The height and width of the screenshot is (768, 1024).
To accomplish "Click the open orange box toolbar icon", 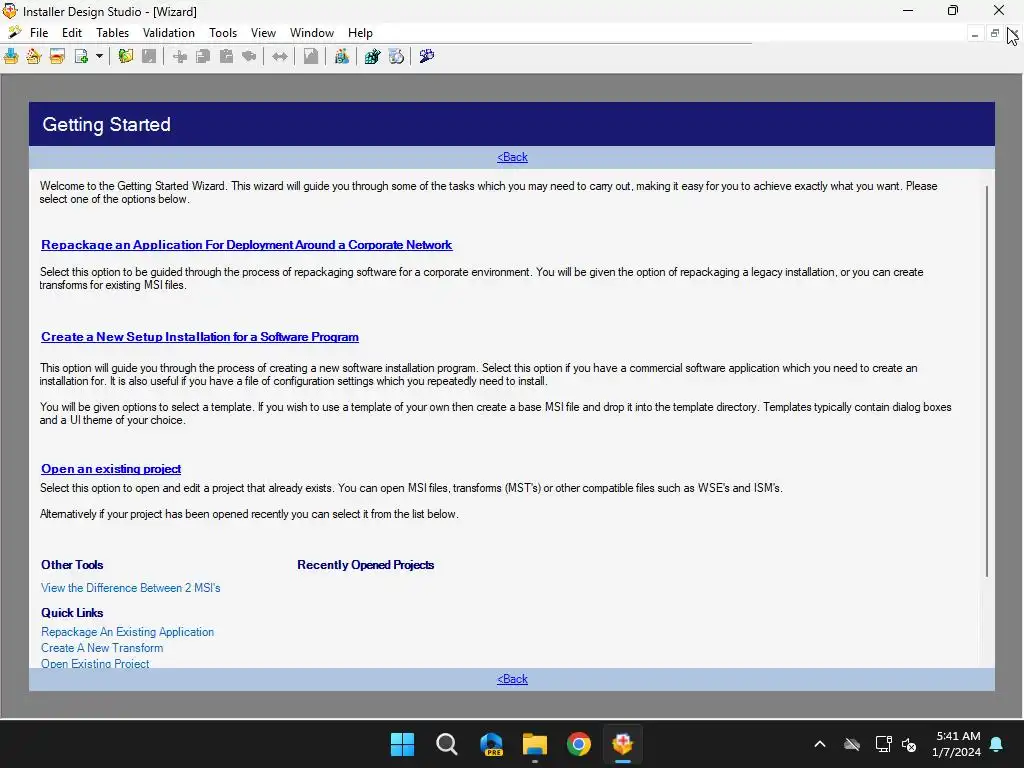I will tap(57, 57).
